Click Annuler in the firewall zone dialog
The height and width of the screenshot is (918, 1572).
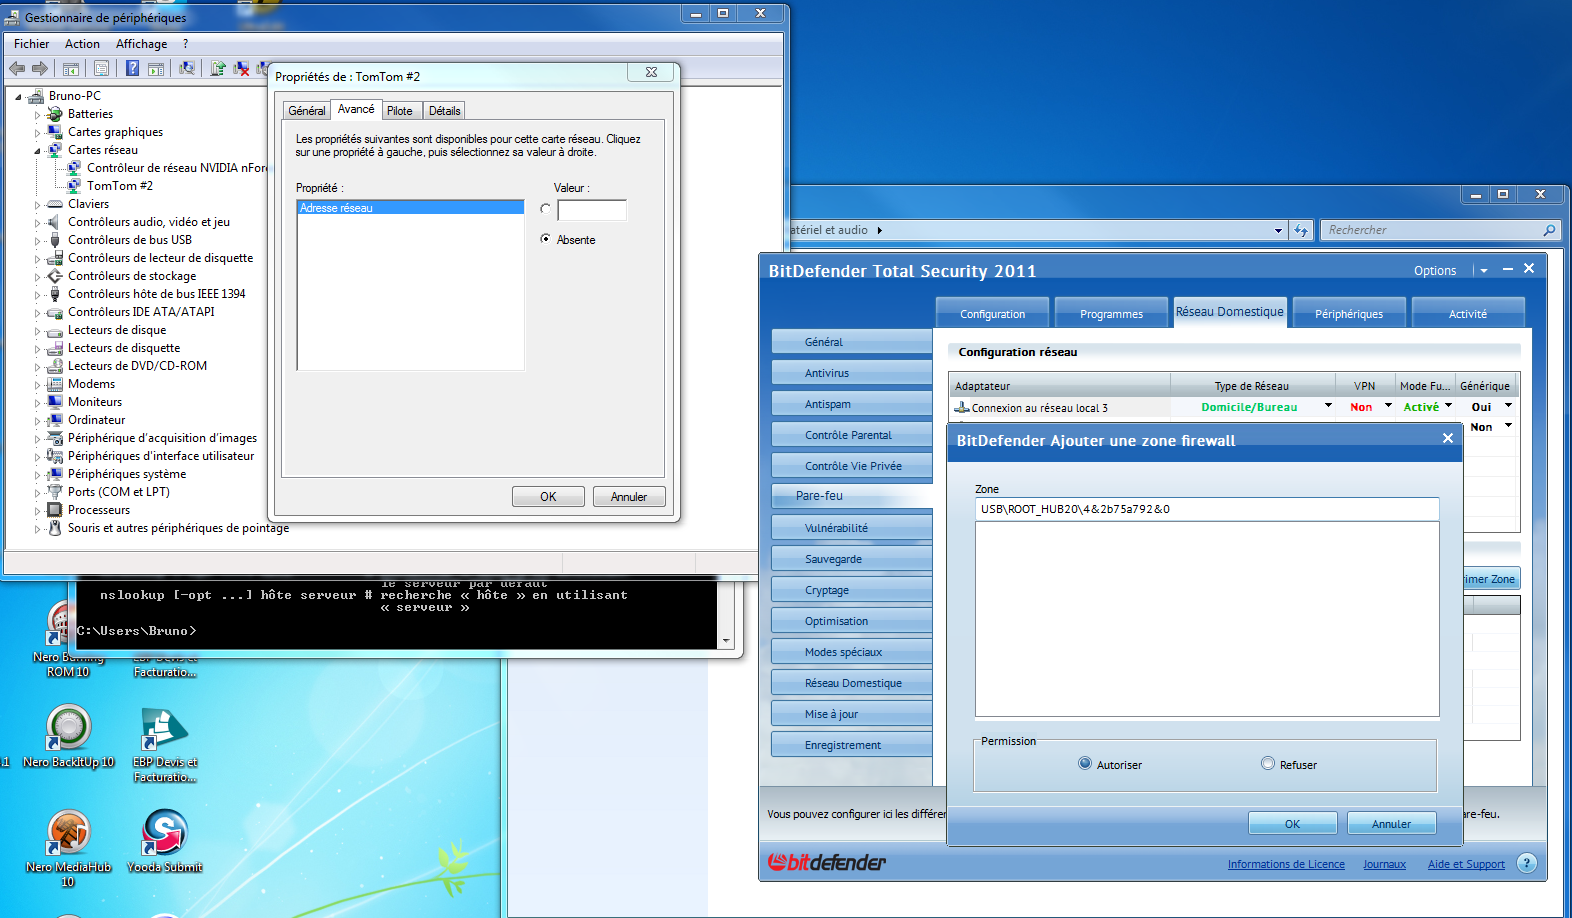pyautogui.click(x=1391, y=823)
